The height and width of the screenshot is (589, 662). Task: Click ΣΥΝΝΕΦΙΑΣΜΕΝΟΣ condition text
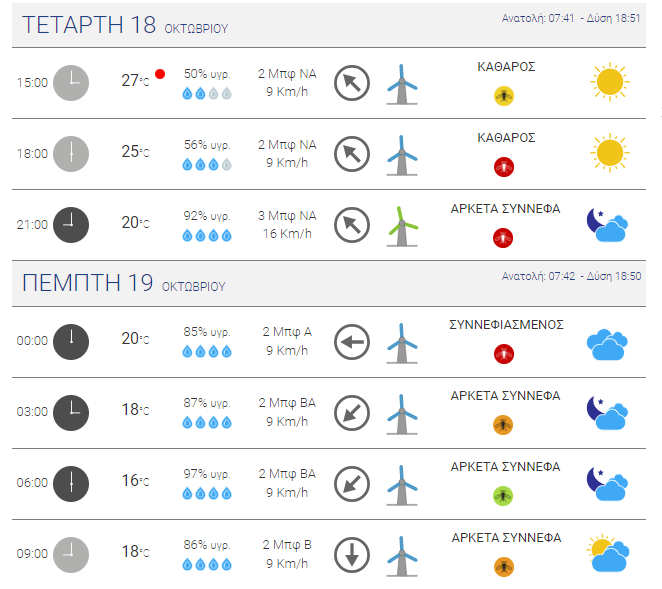506,324
